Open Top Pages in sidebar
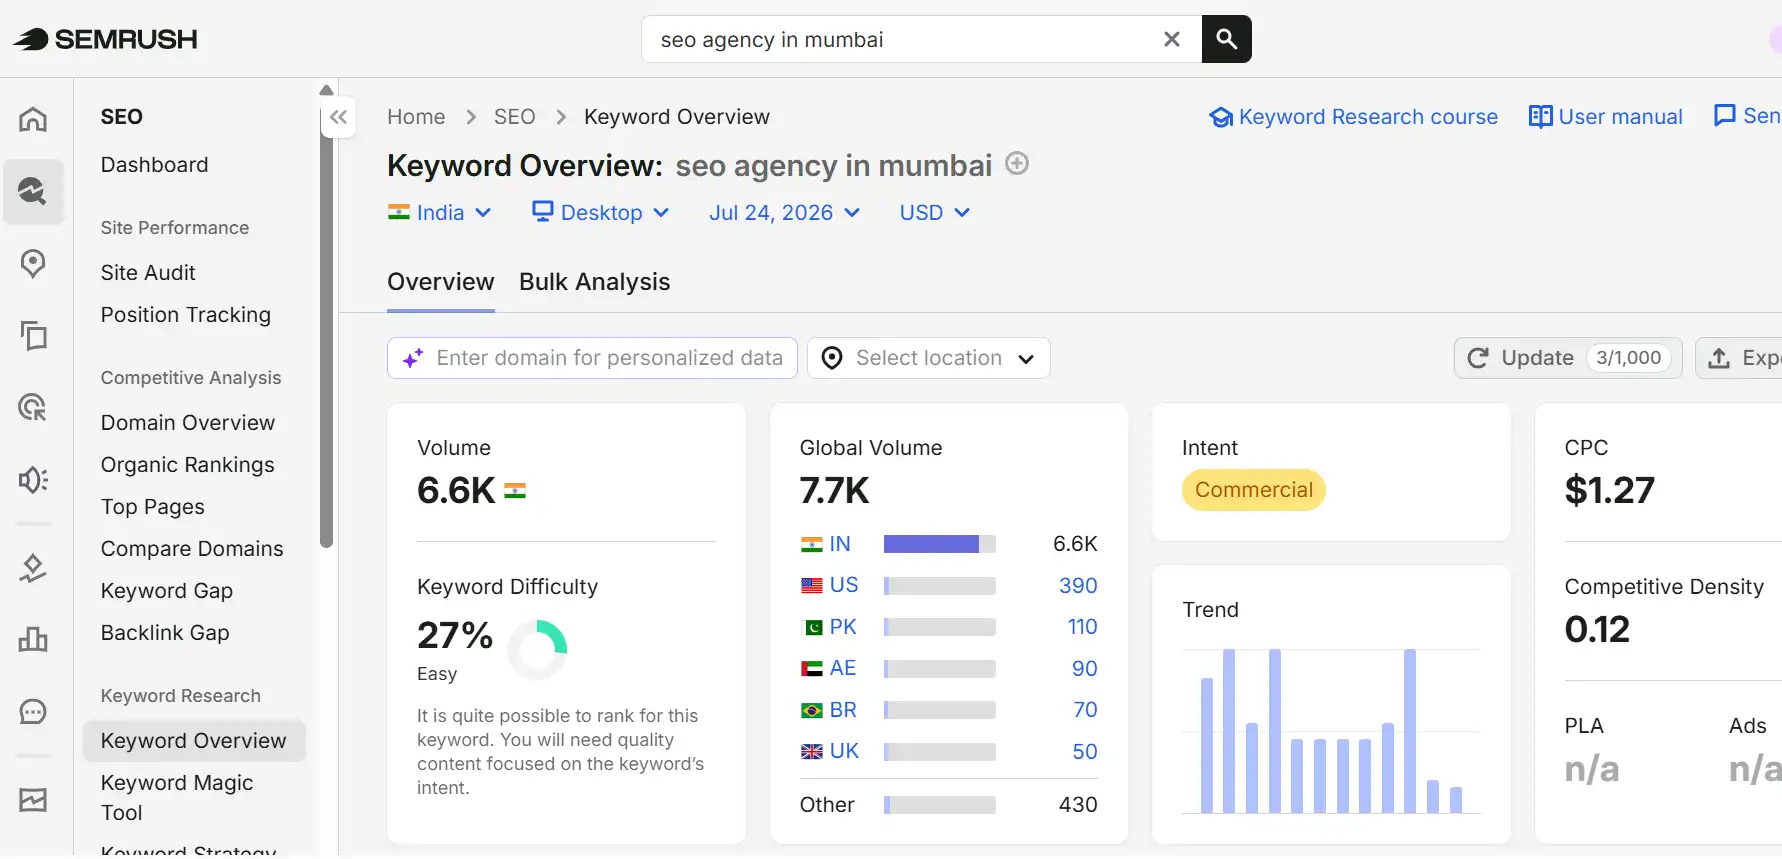The image size is (1782, 859). click(153, 507)
